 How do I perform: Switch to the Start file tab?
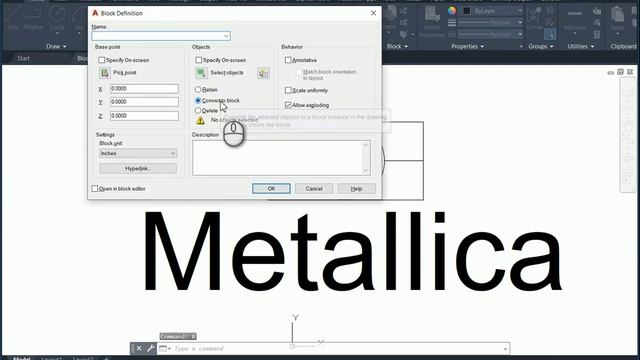point(23,58)
